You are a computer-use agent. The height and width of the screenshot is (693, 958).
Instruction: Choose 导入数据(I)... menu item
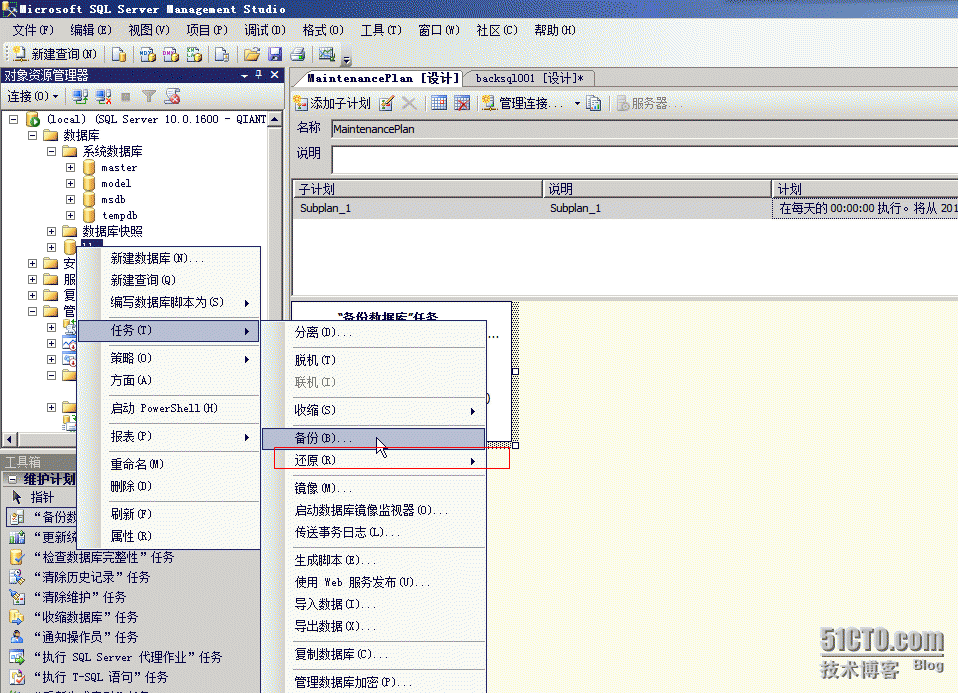[x=375, y=604]
